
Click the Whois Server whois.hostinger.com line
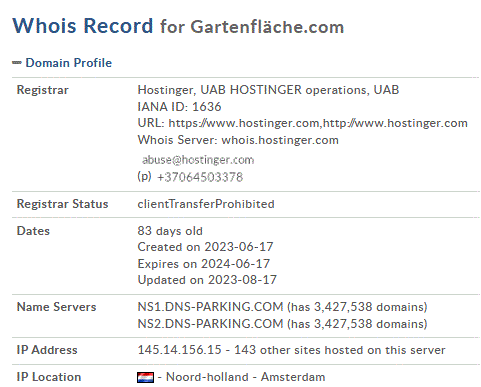(238, 140)
